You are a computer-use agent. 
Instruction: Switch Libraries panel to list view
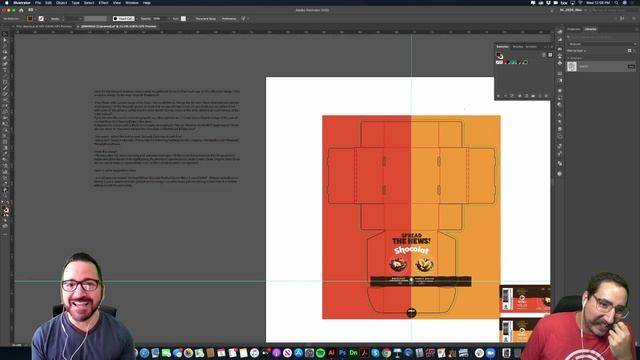click(x=635, y=51)
